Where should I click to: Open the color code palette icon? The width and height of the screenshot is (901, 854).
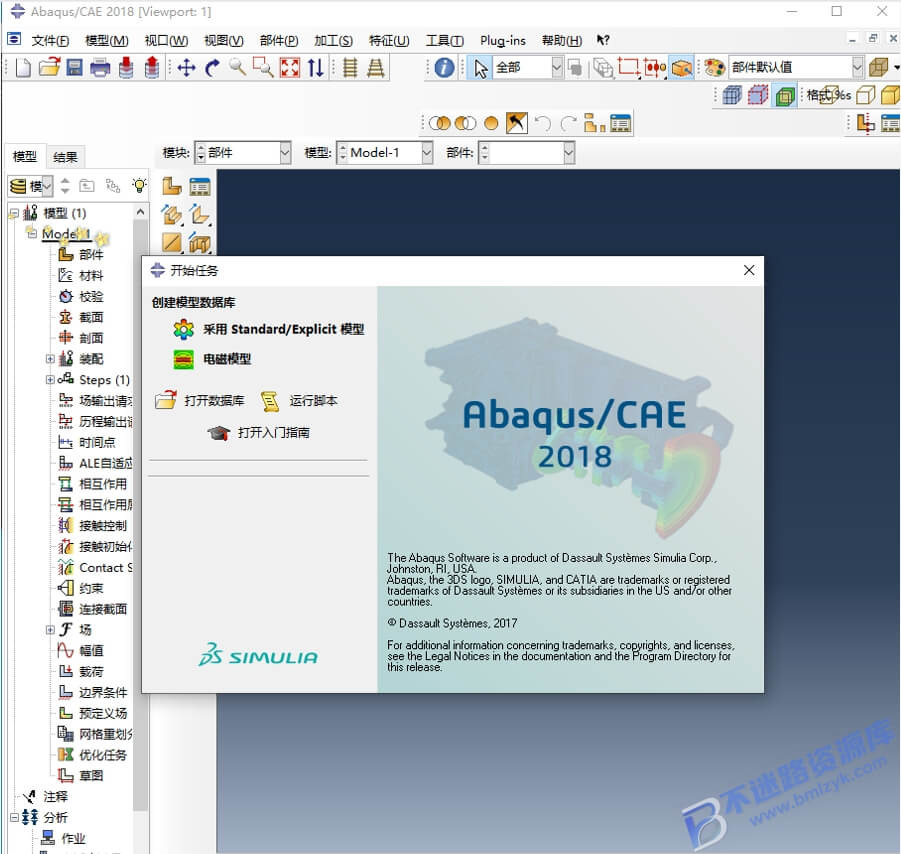click(x=714, y=68)
